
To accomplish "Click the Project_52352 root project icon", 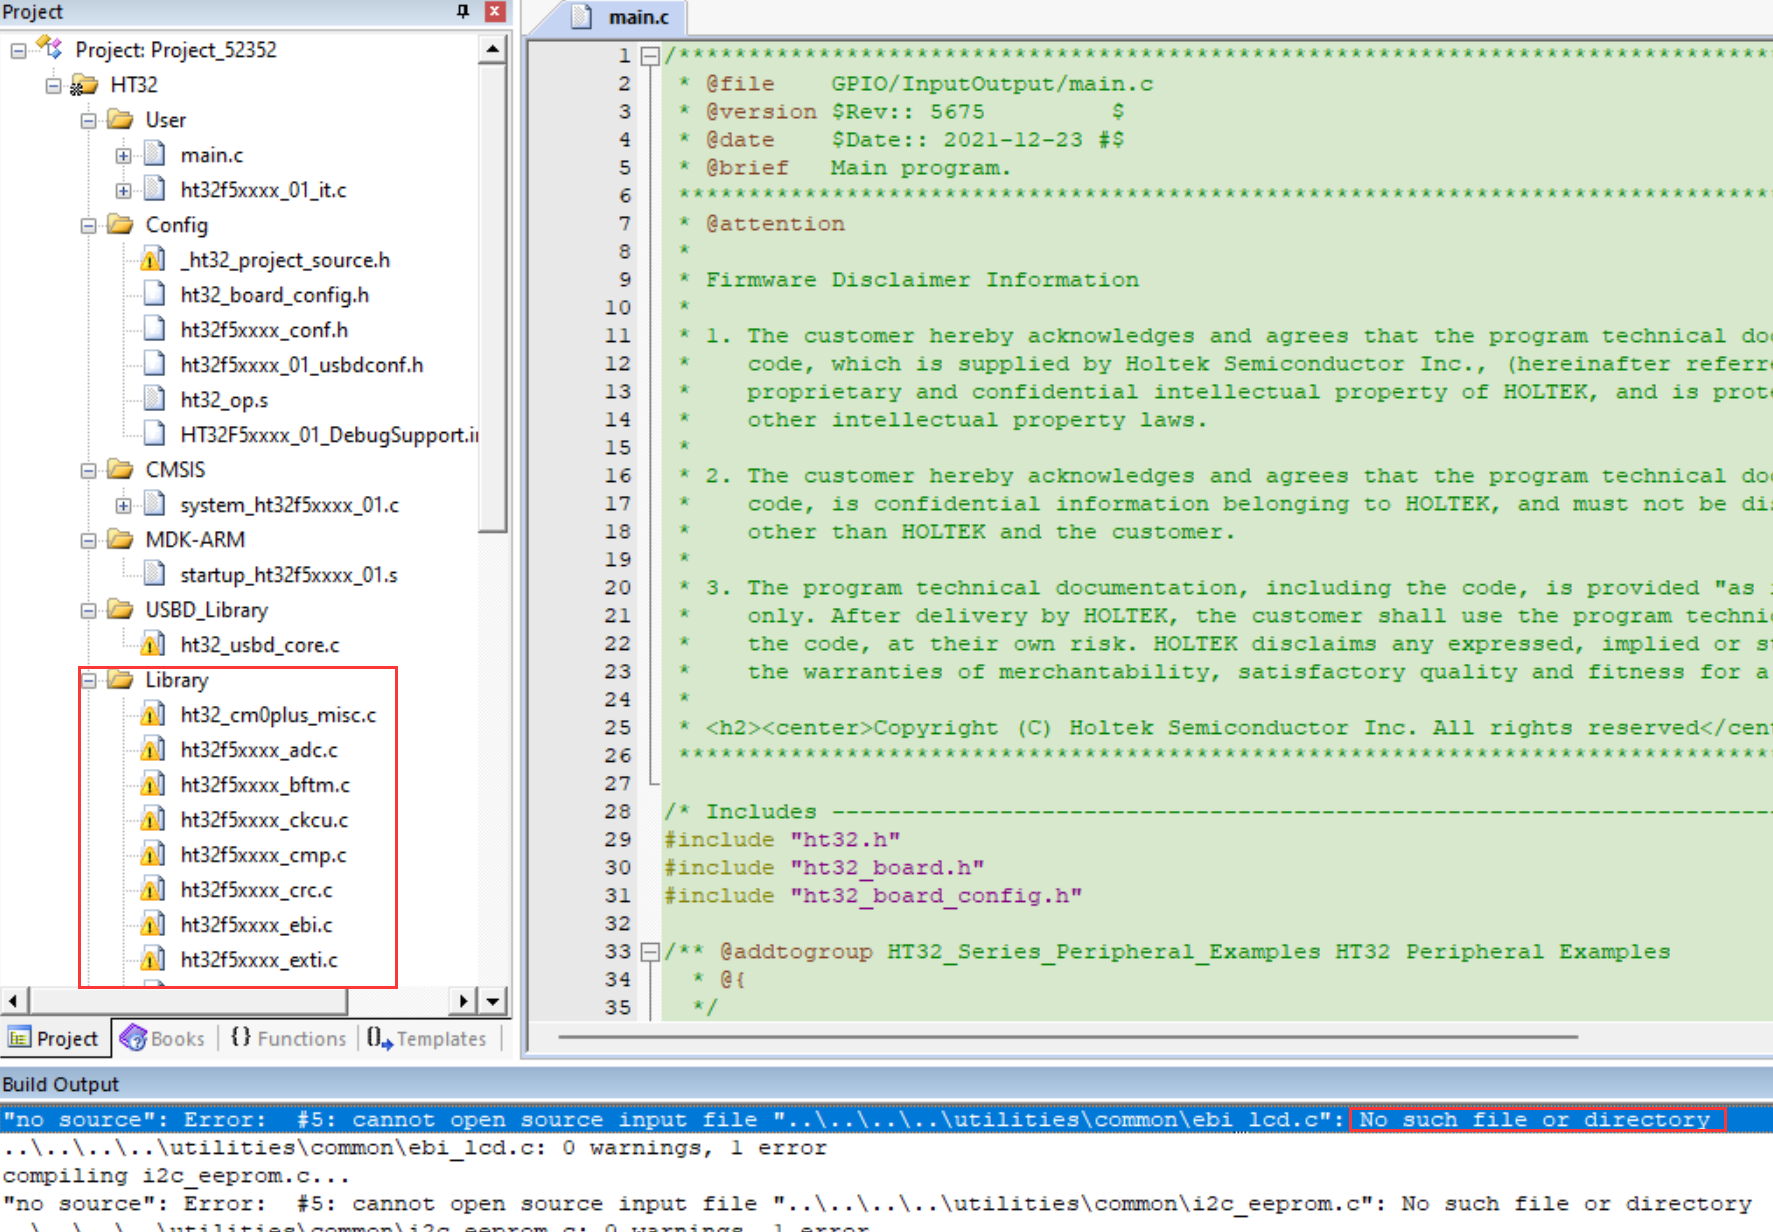I will [x=49, y=47].
